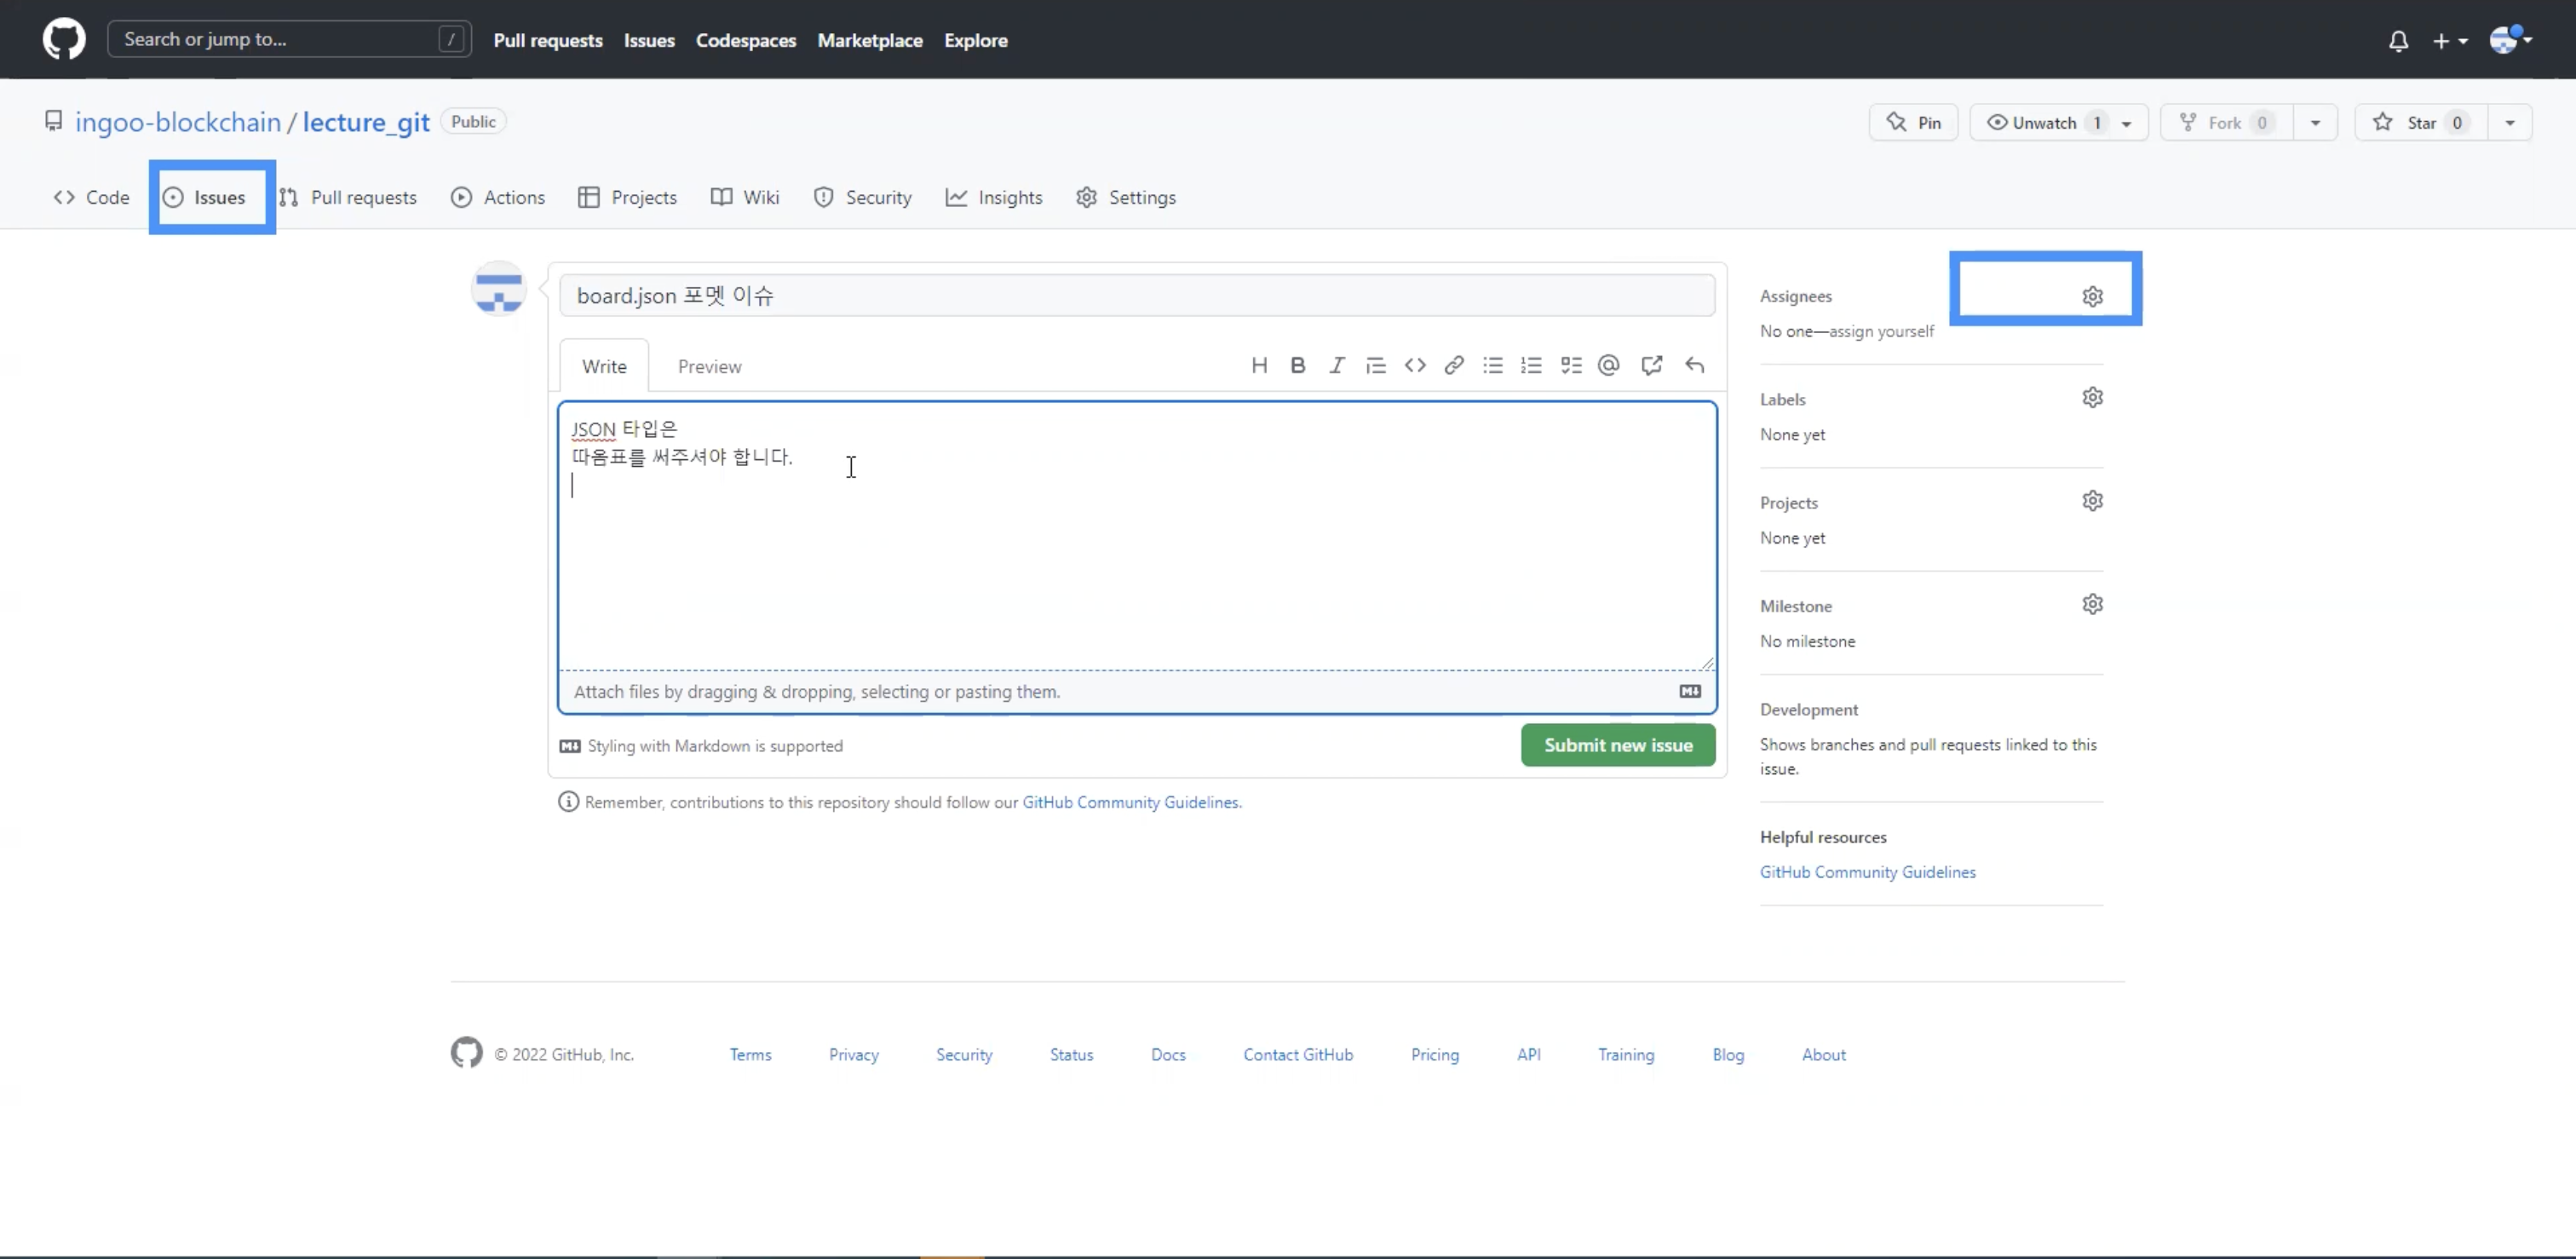Switch to the Preview tab

click(x=709, y=366)
